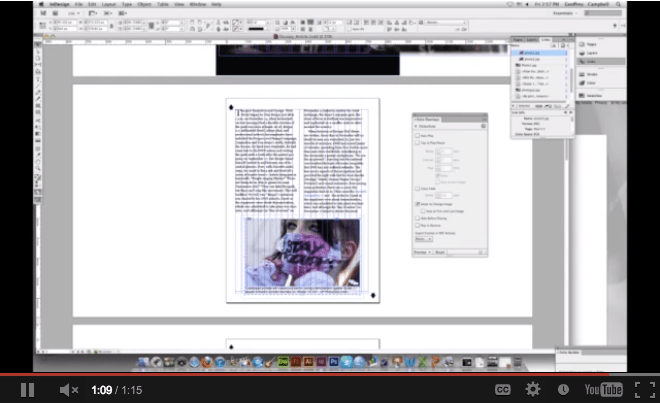This screenshot has height=403, width=660.
Task: Pause the video playback
Action: coord(27,389)
